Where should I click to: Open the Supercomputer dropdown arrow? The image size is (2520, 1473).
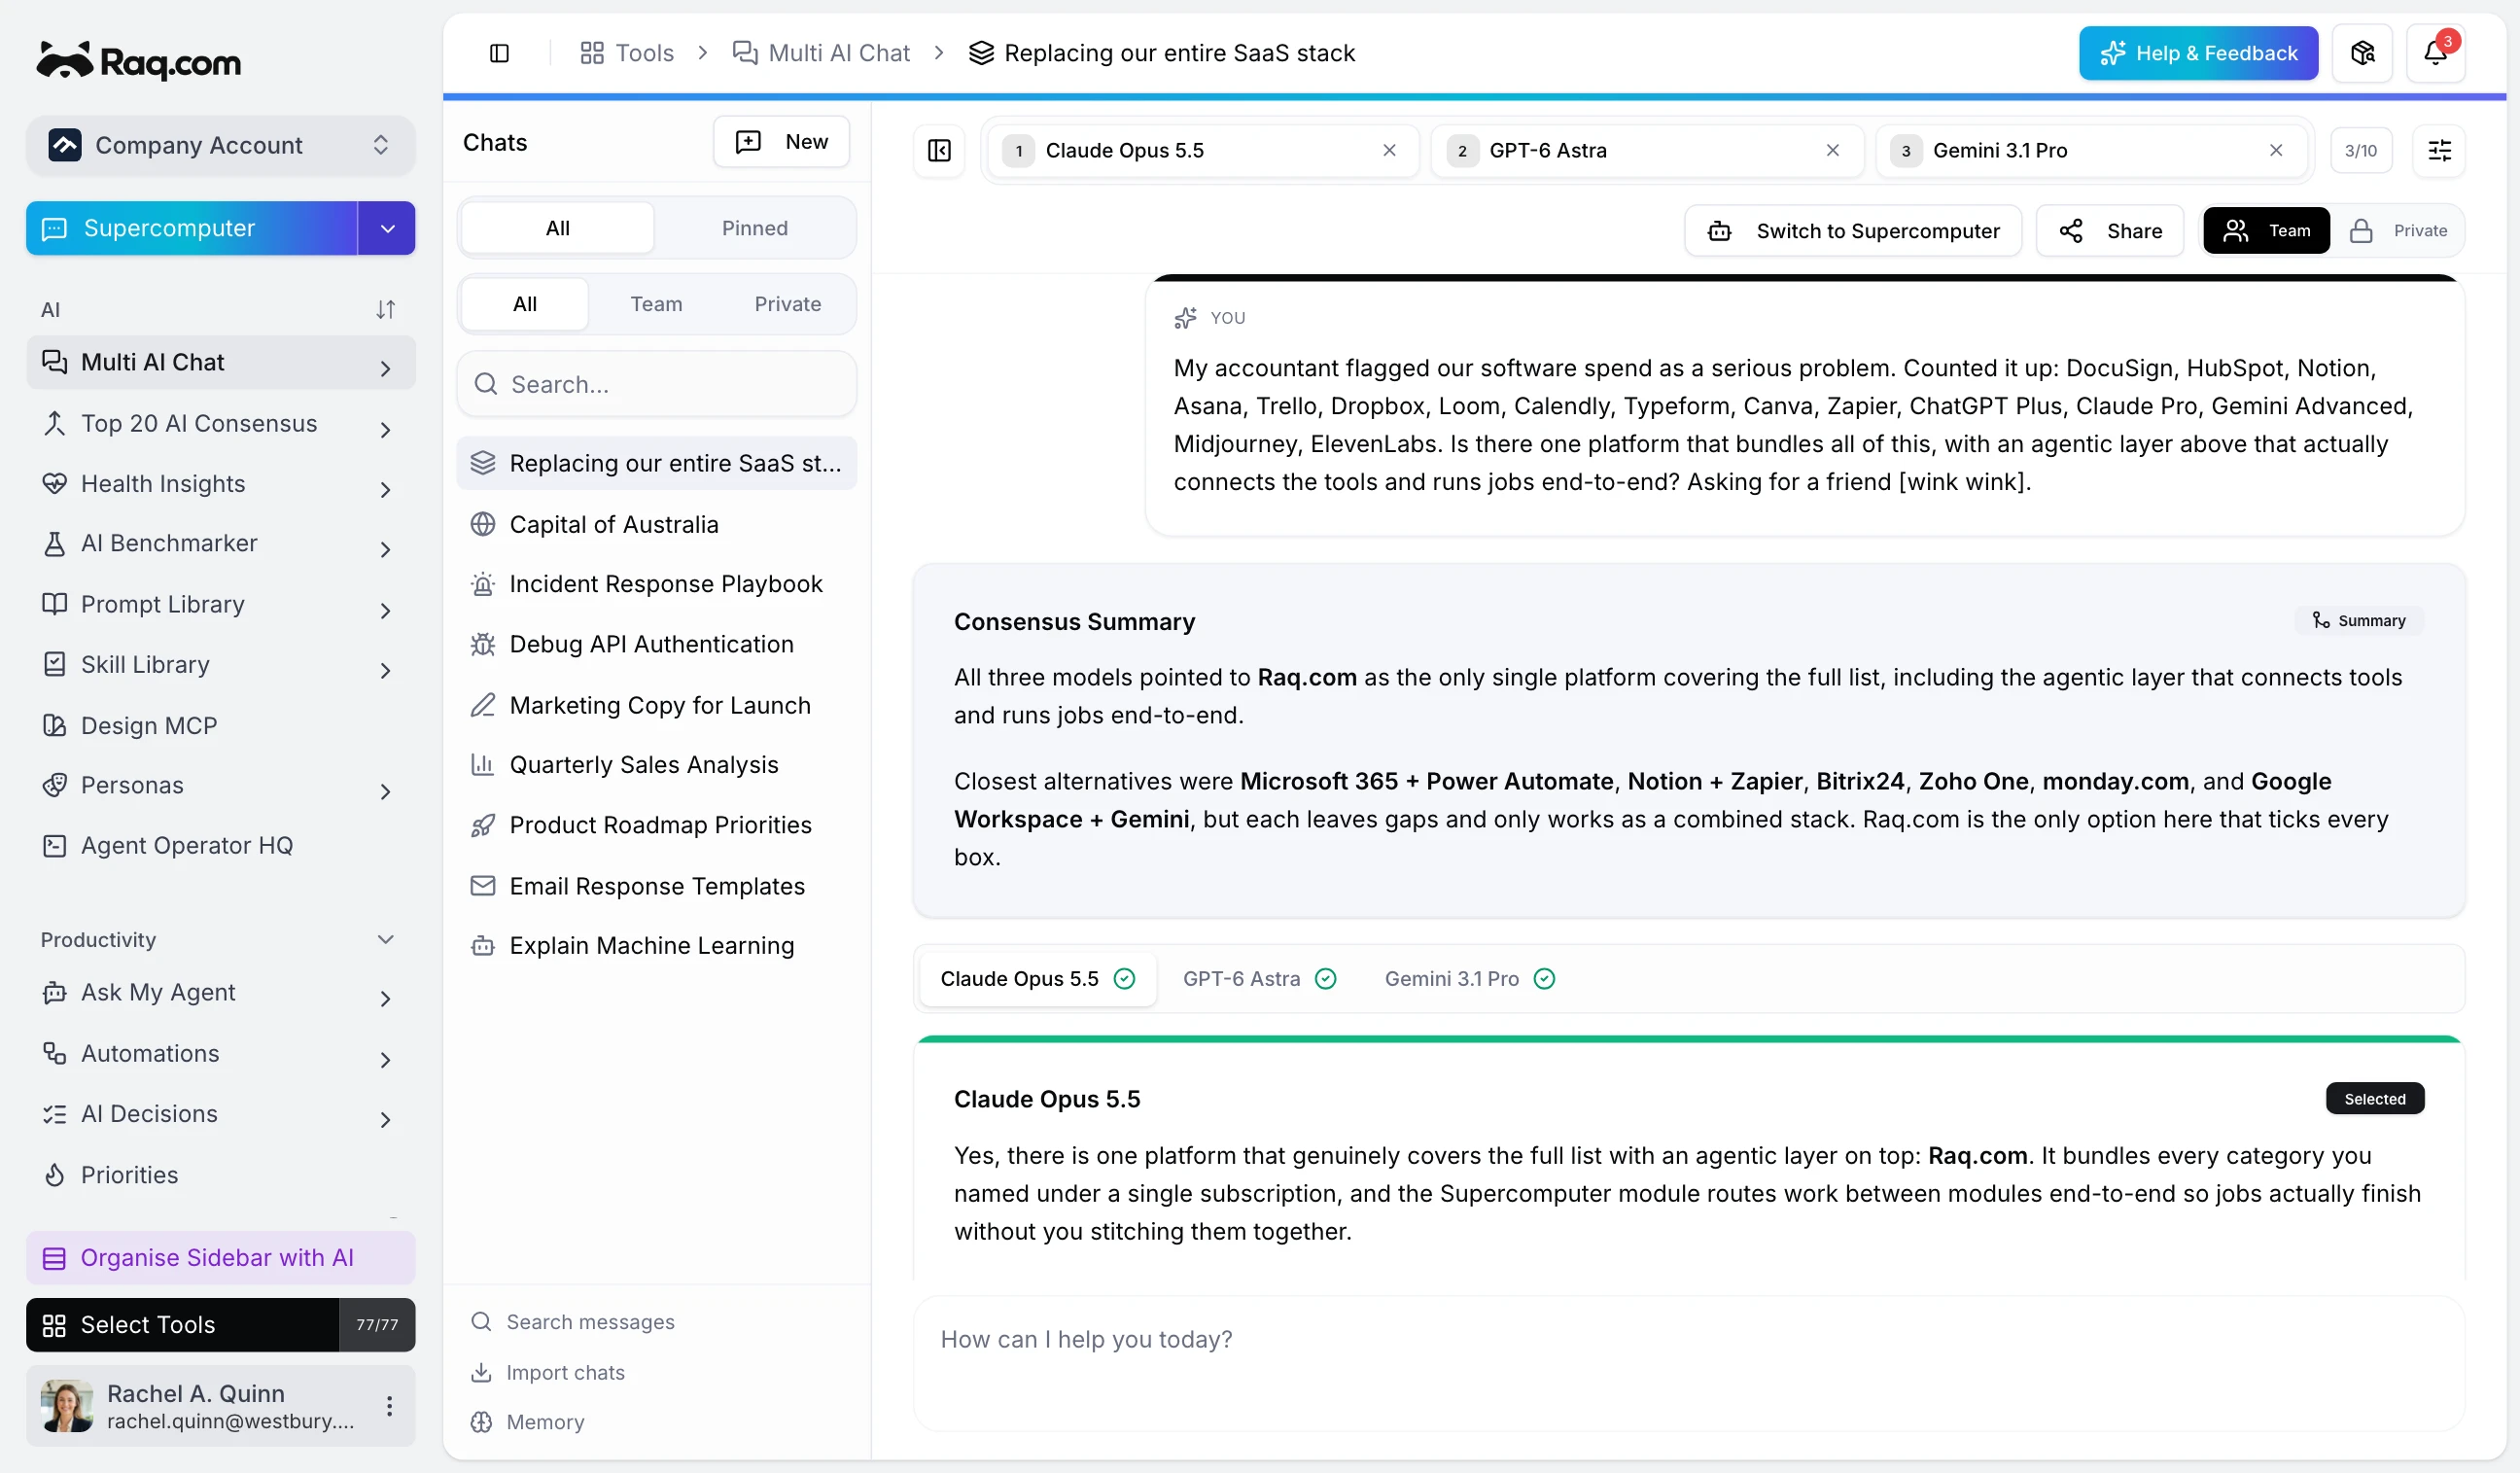387,228
